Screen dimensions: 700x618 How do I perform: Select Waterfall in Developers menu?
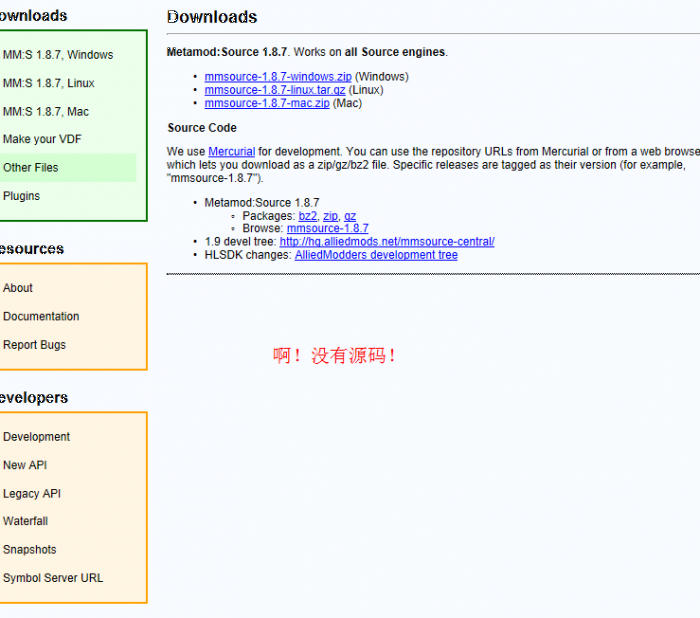point(25,521)
